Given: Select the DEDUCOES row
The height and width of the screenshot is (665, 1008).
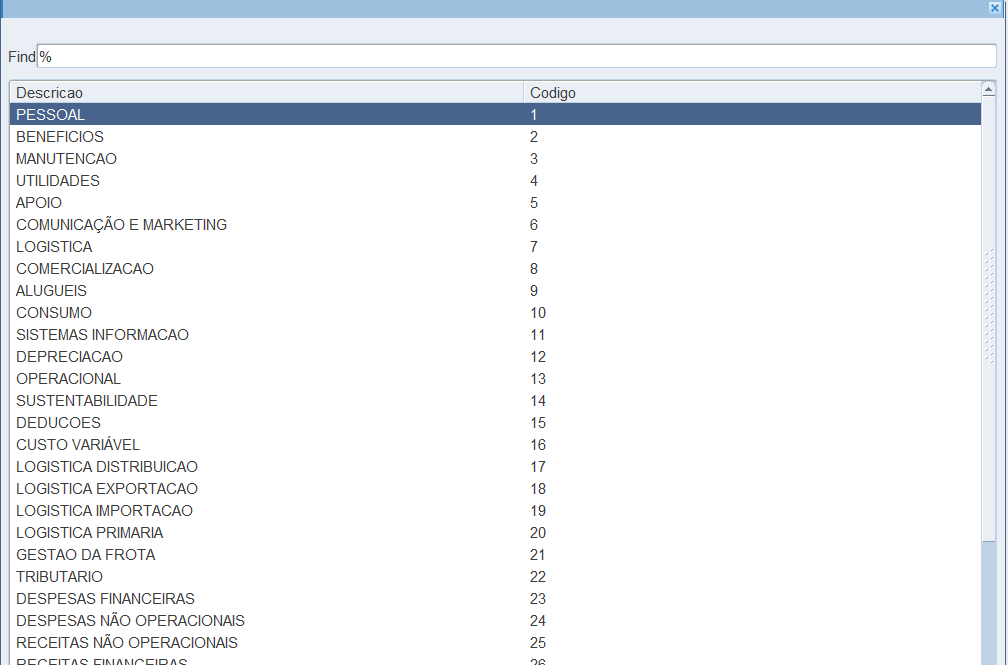Looking at the screenshot, I should point(495,423).
